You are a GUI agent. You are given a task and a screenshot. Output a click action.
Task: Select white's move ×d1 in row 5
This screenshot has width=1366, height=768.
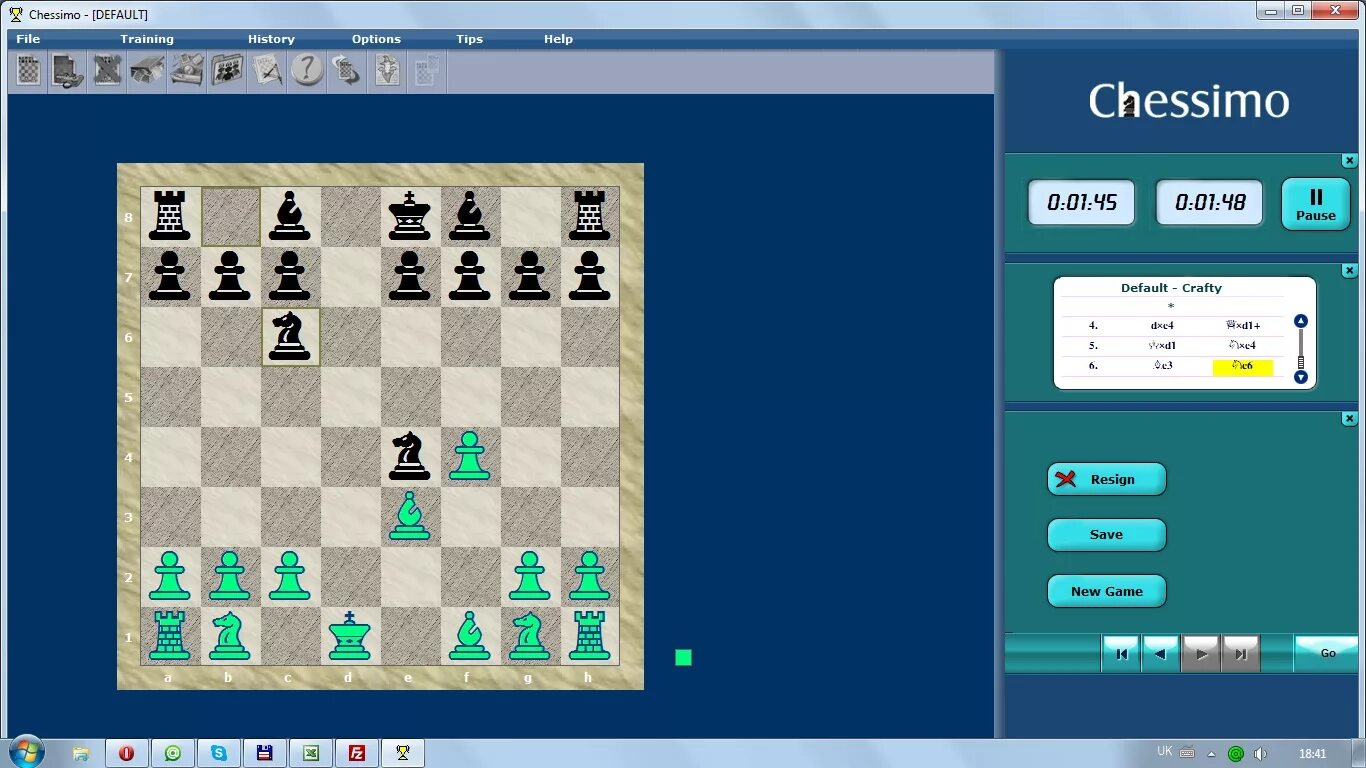(x=1162, y=345)
